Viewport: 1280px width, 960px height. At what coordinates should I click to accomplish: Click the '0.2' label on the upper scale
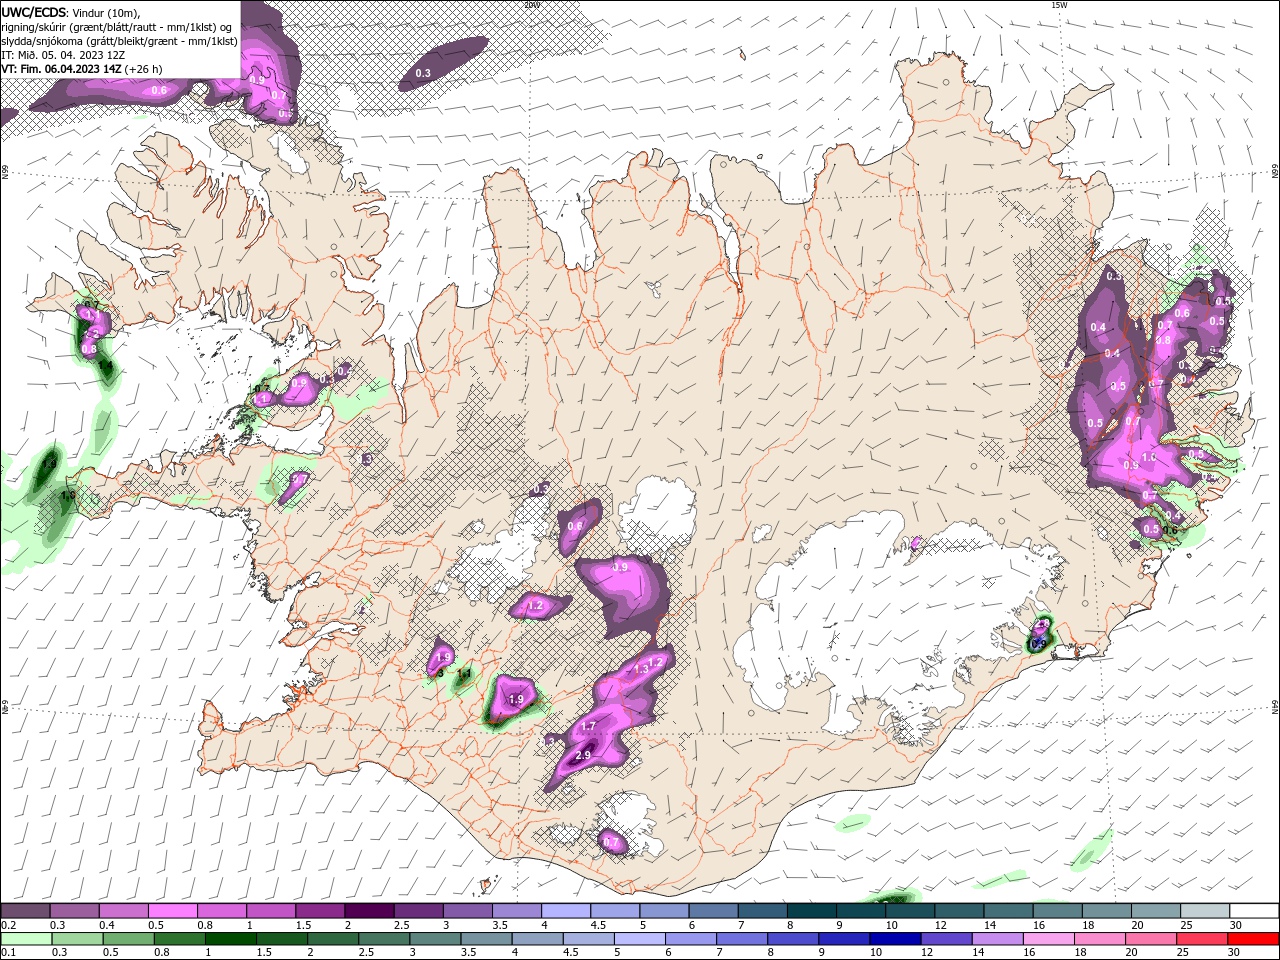coord(8,925)
